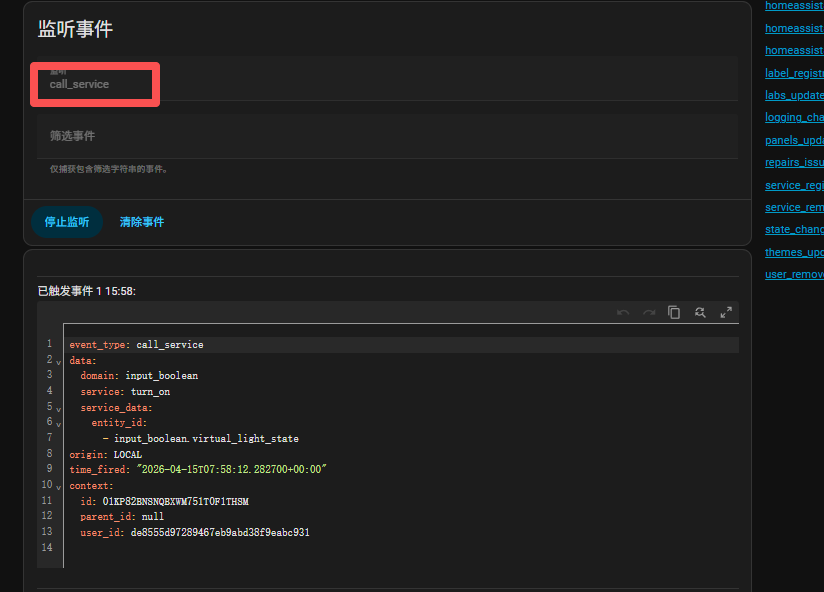The width and height of the screenshot is (824, 592).
Task: Copy the event YAML with the copy icon
Action: 674,312
